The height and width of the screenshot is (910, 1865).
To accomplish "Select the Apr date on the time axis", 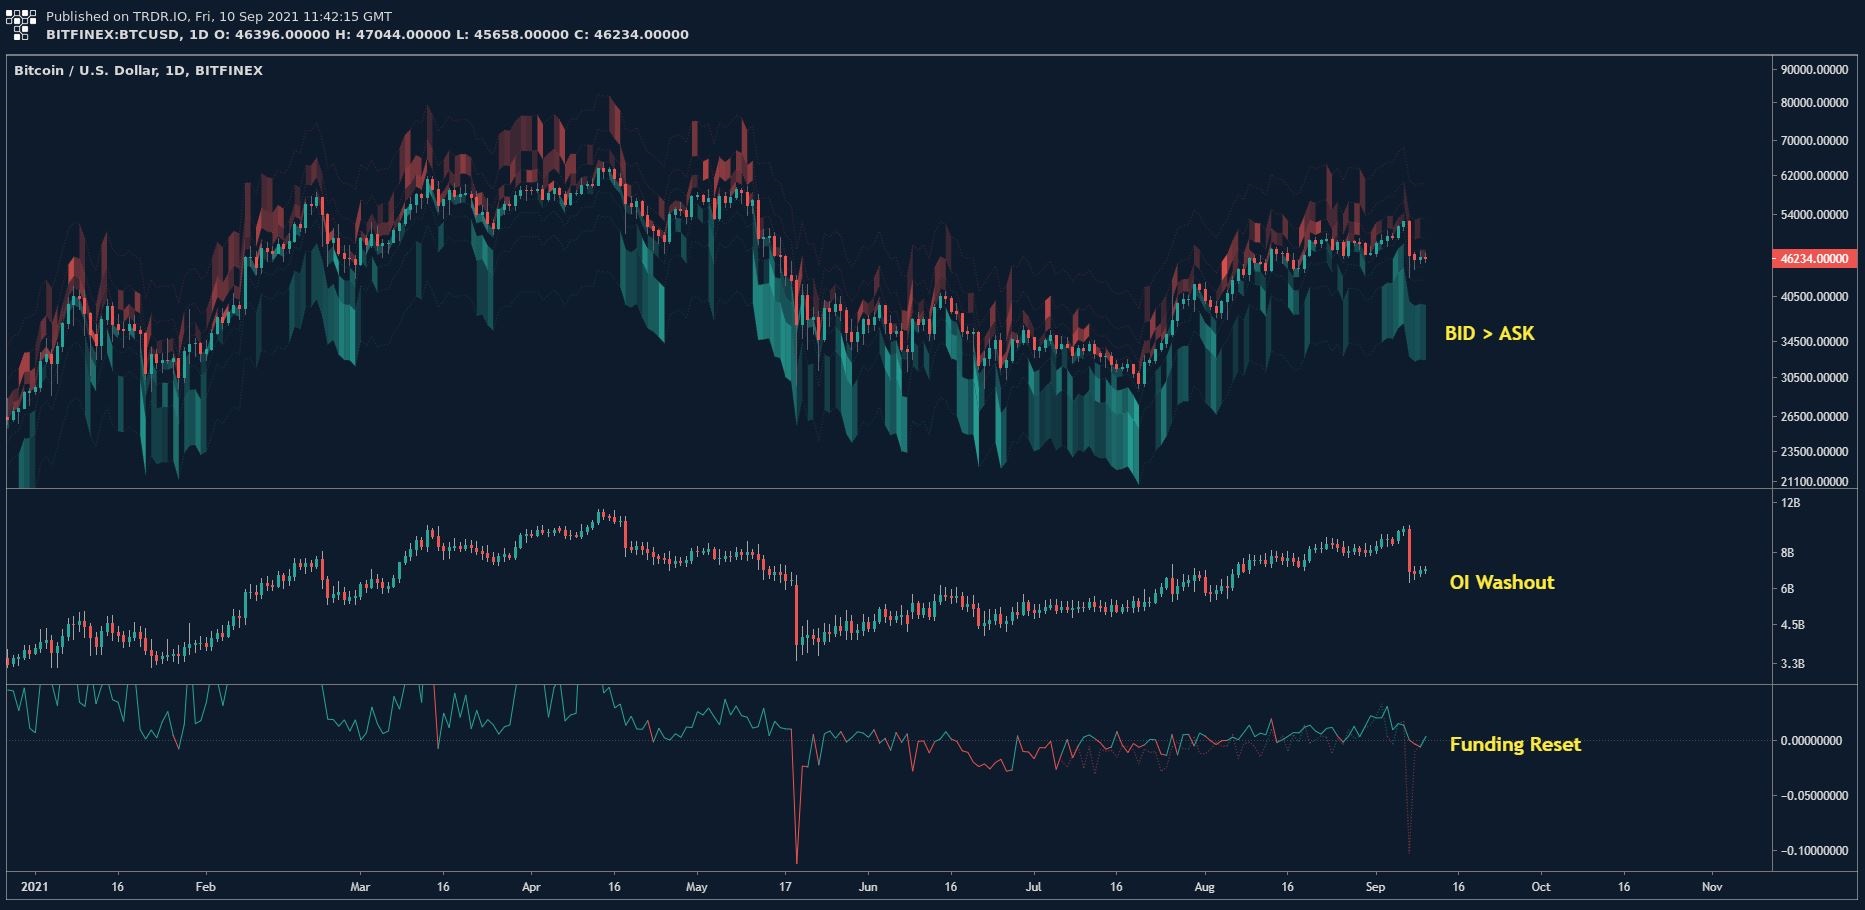I will [x=531, y=886].
